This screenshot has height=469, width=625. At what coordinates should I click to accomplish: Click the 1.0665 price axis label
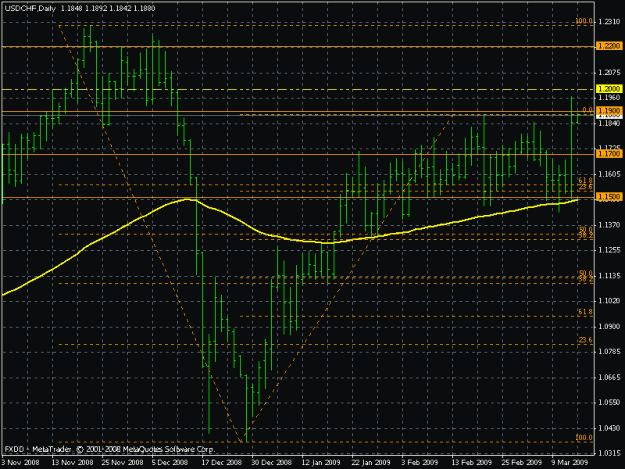click(x=609, y=377)
